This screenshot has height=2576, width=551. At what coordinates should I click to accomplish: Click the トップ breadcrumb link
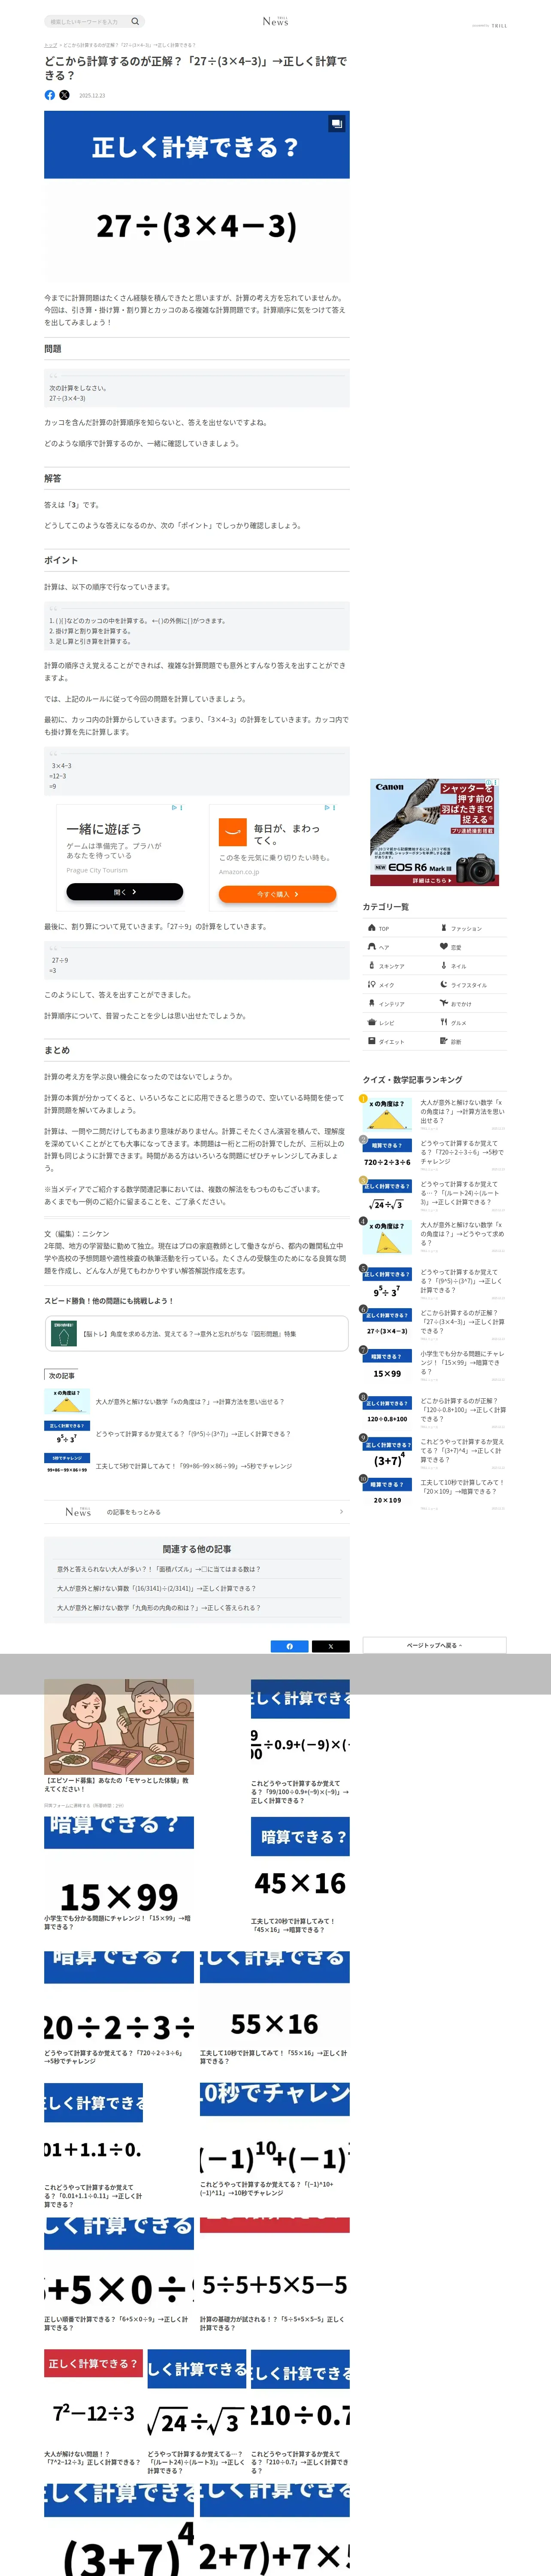50,45
